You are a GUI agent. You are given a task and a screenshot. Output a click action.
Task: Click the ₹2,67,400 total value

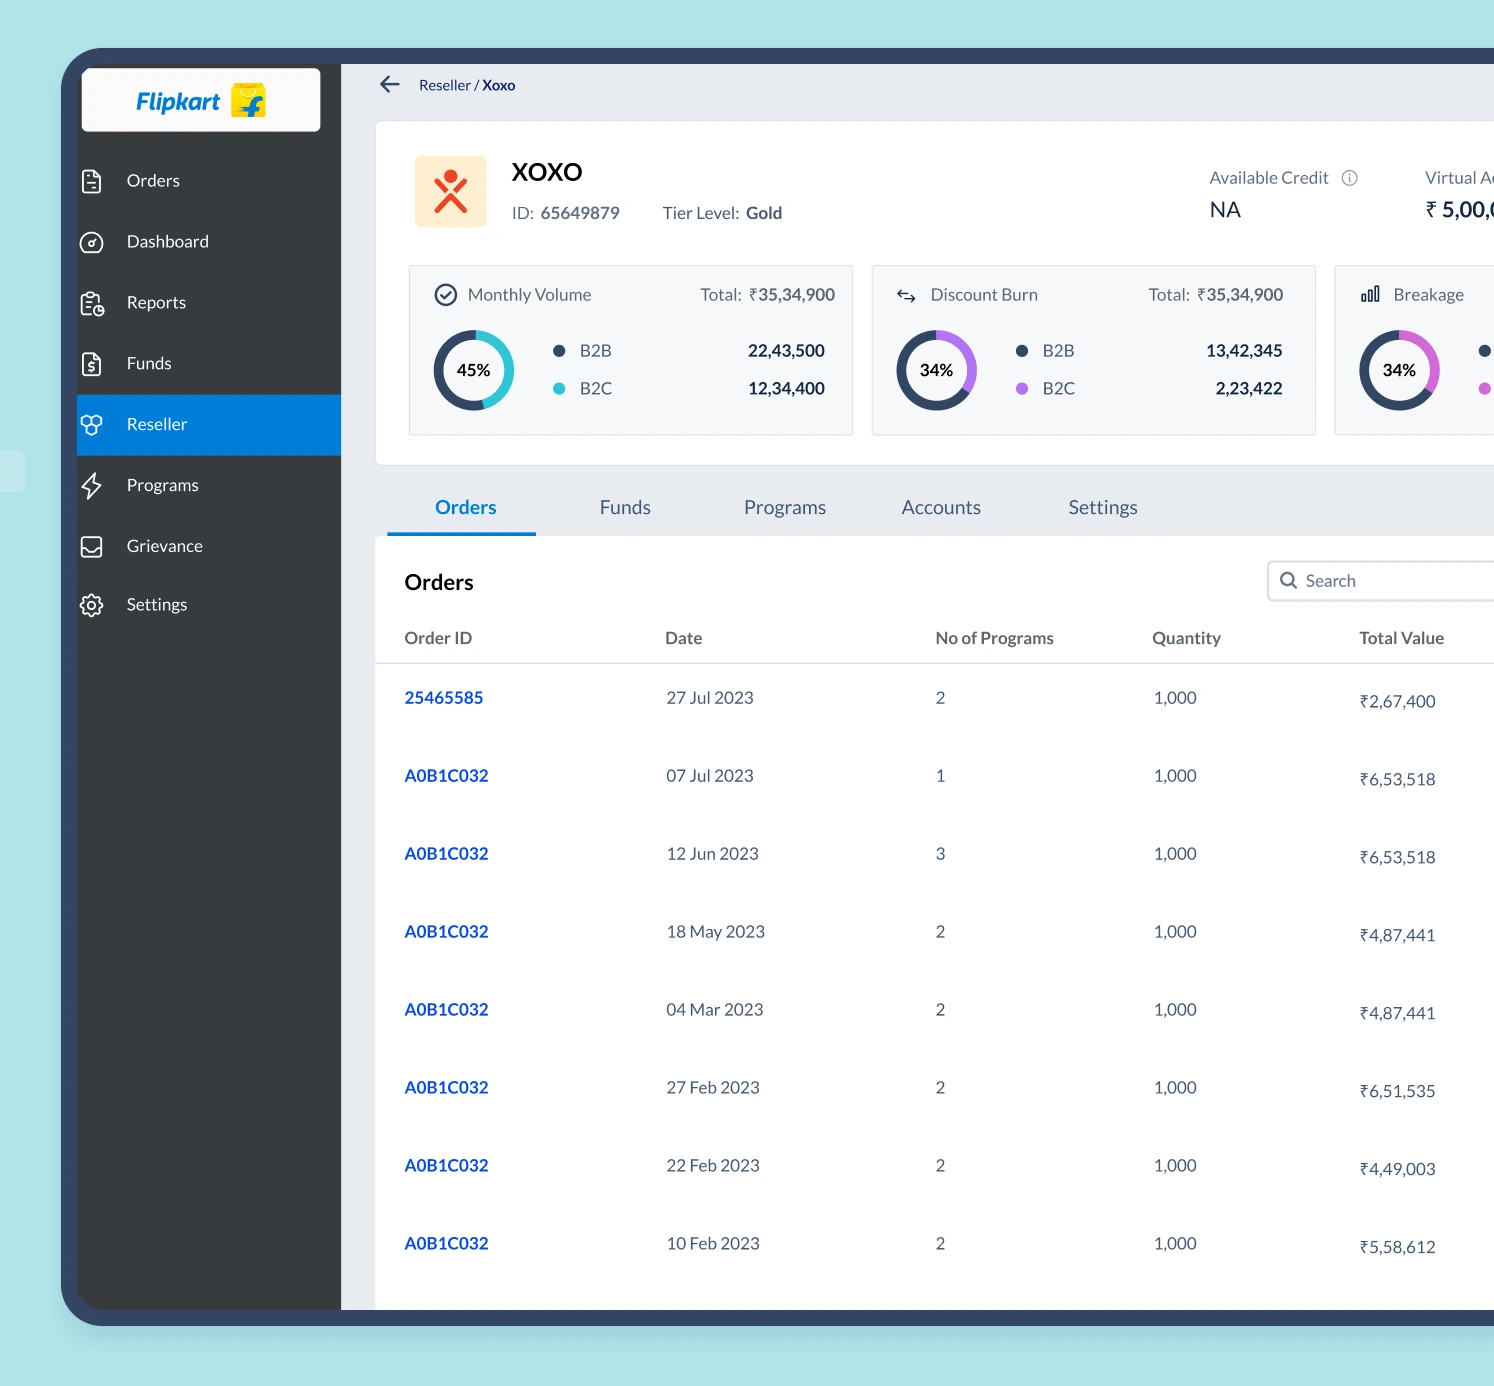tap(1397, 702)
